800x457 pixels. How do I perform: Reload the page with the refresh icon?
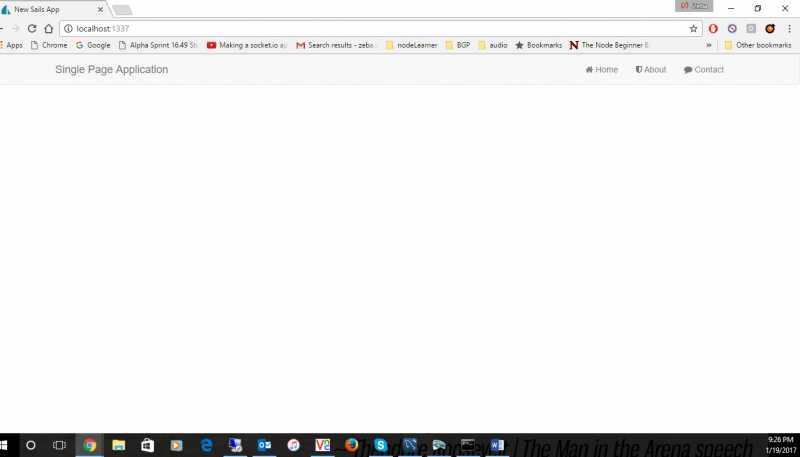click(x=32, y=29)
